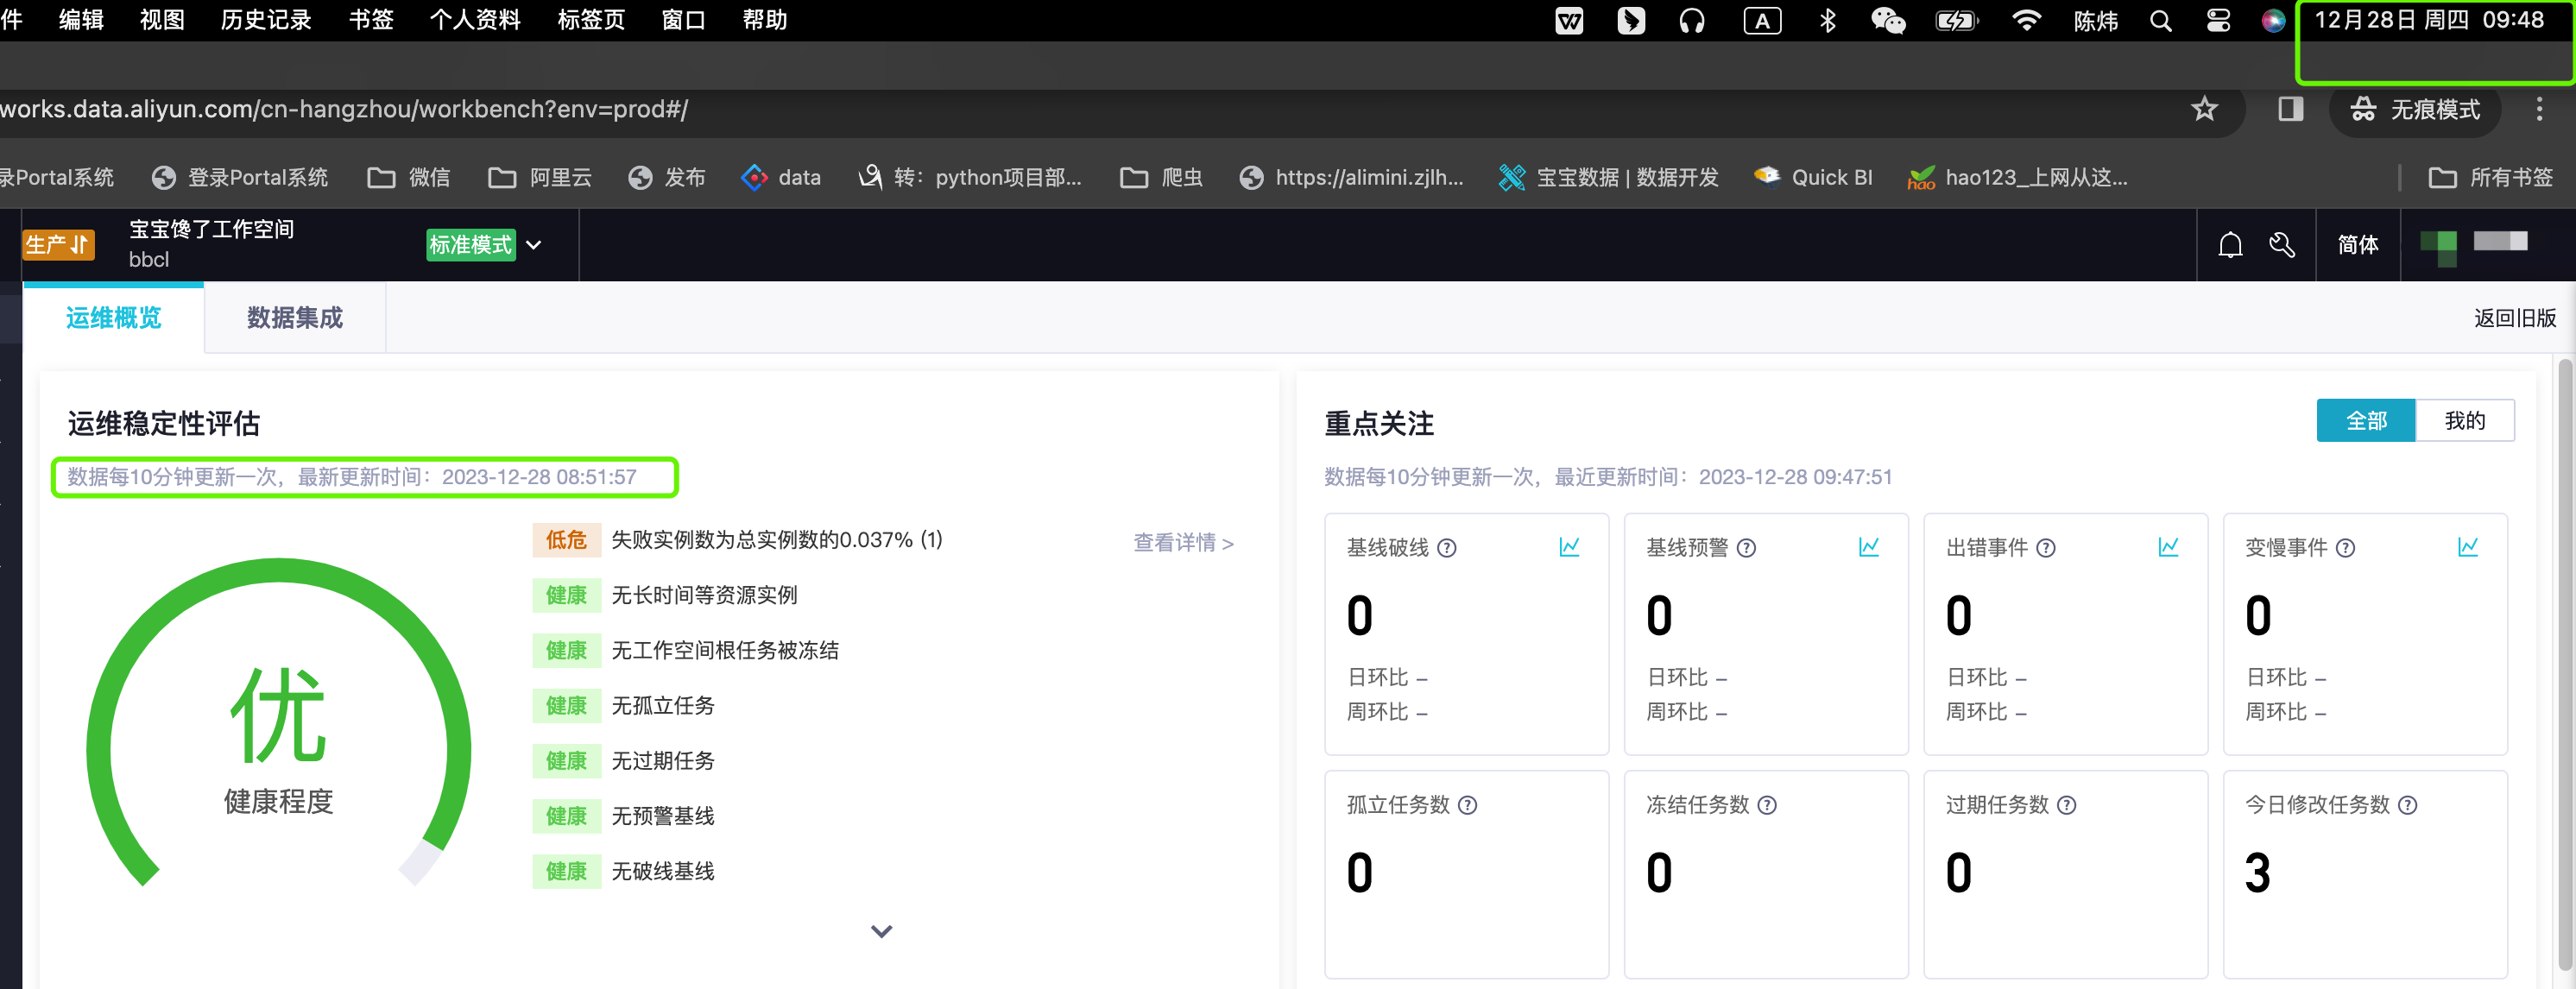This screenshot has height=989, width=2576.
Task: Click the battery charging icon
Action: (1956, 20)
